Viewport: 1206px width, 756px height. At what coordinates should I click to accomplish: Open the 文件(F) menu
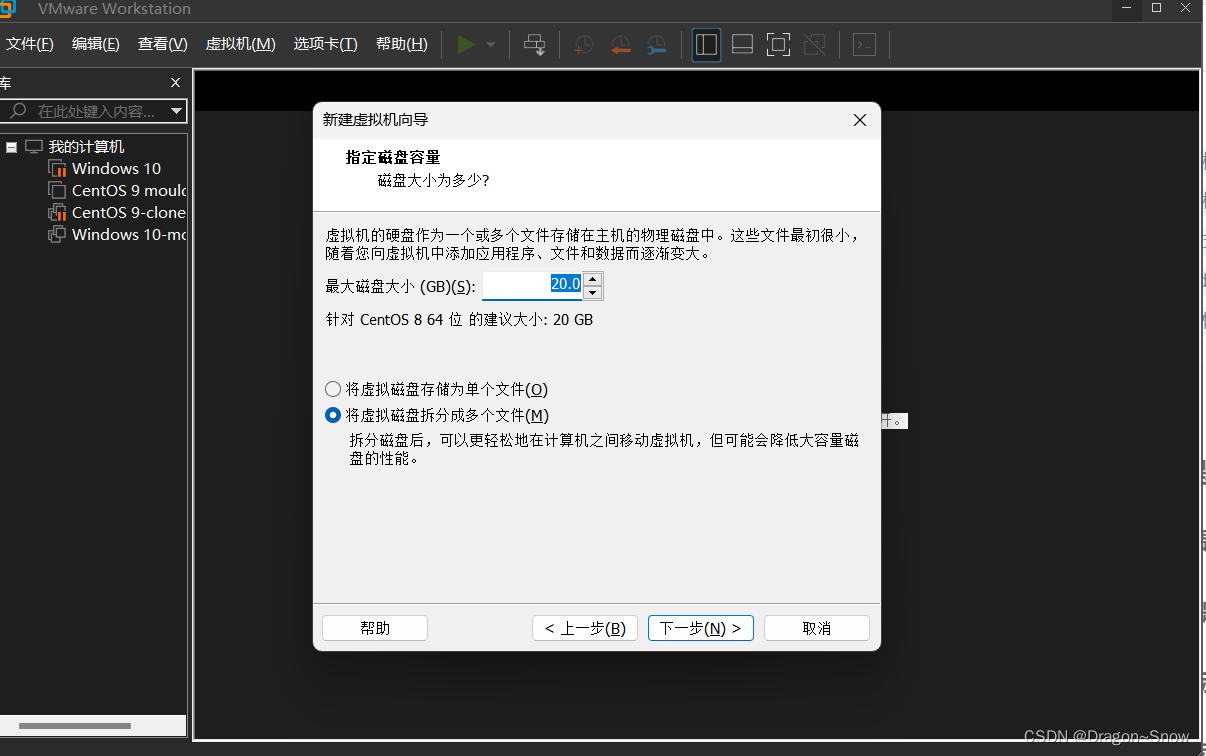(29, 44)
